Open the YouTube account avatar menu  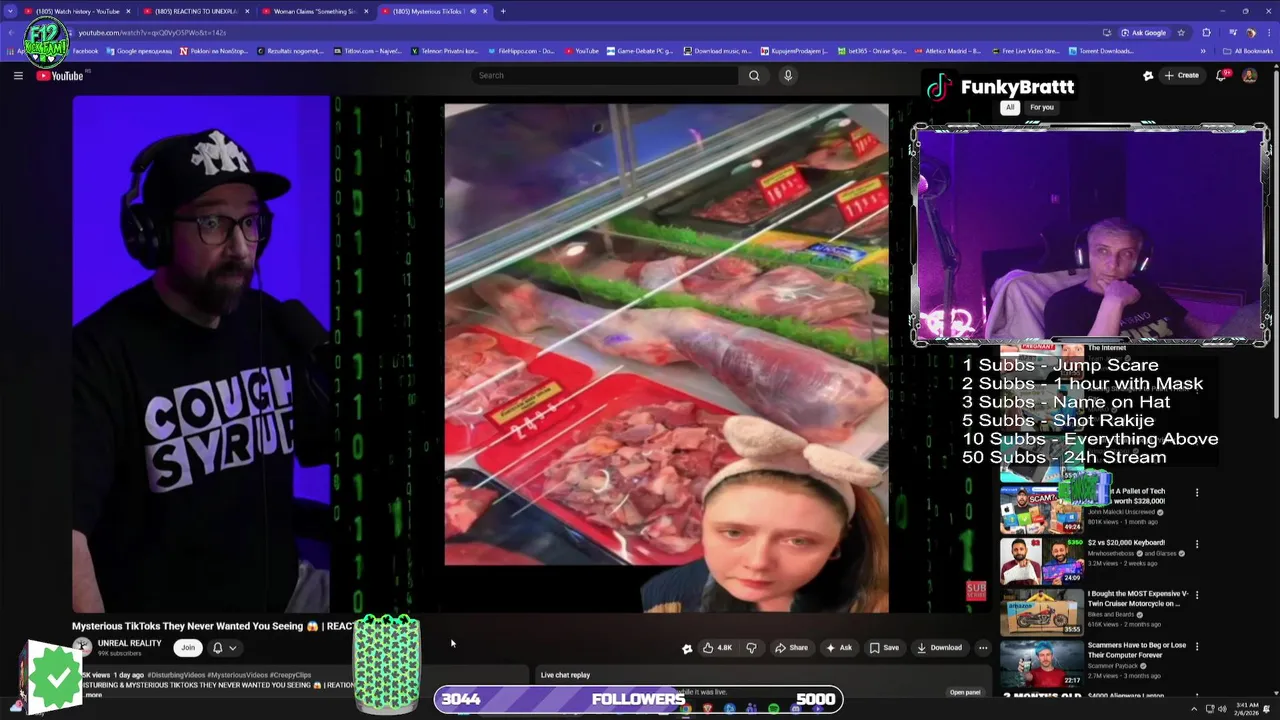coord(1249,75)
